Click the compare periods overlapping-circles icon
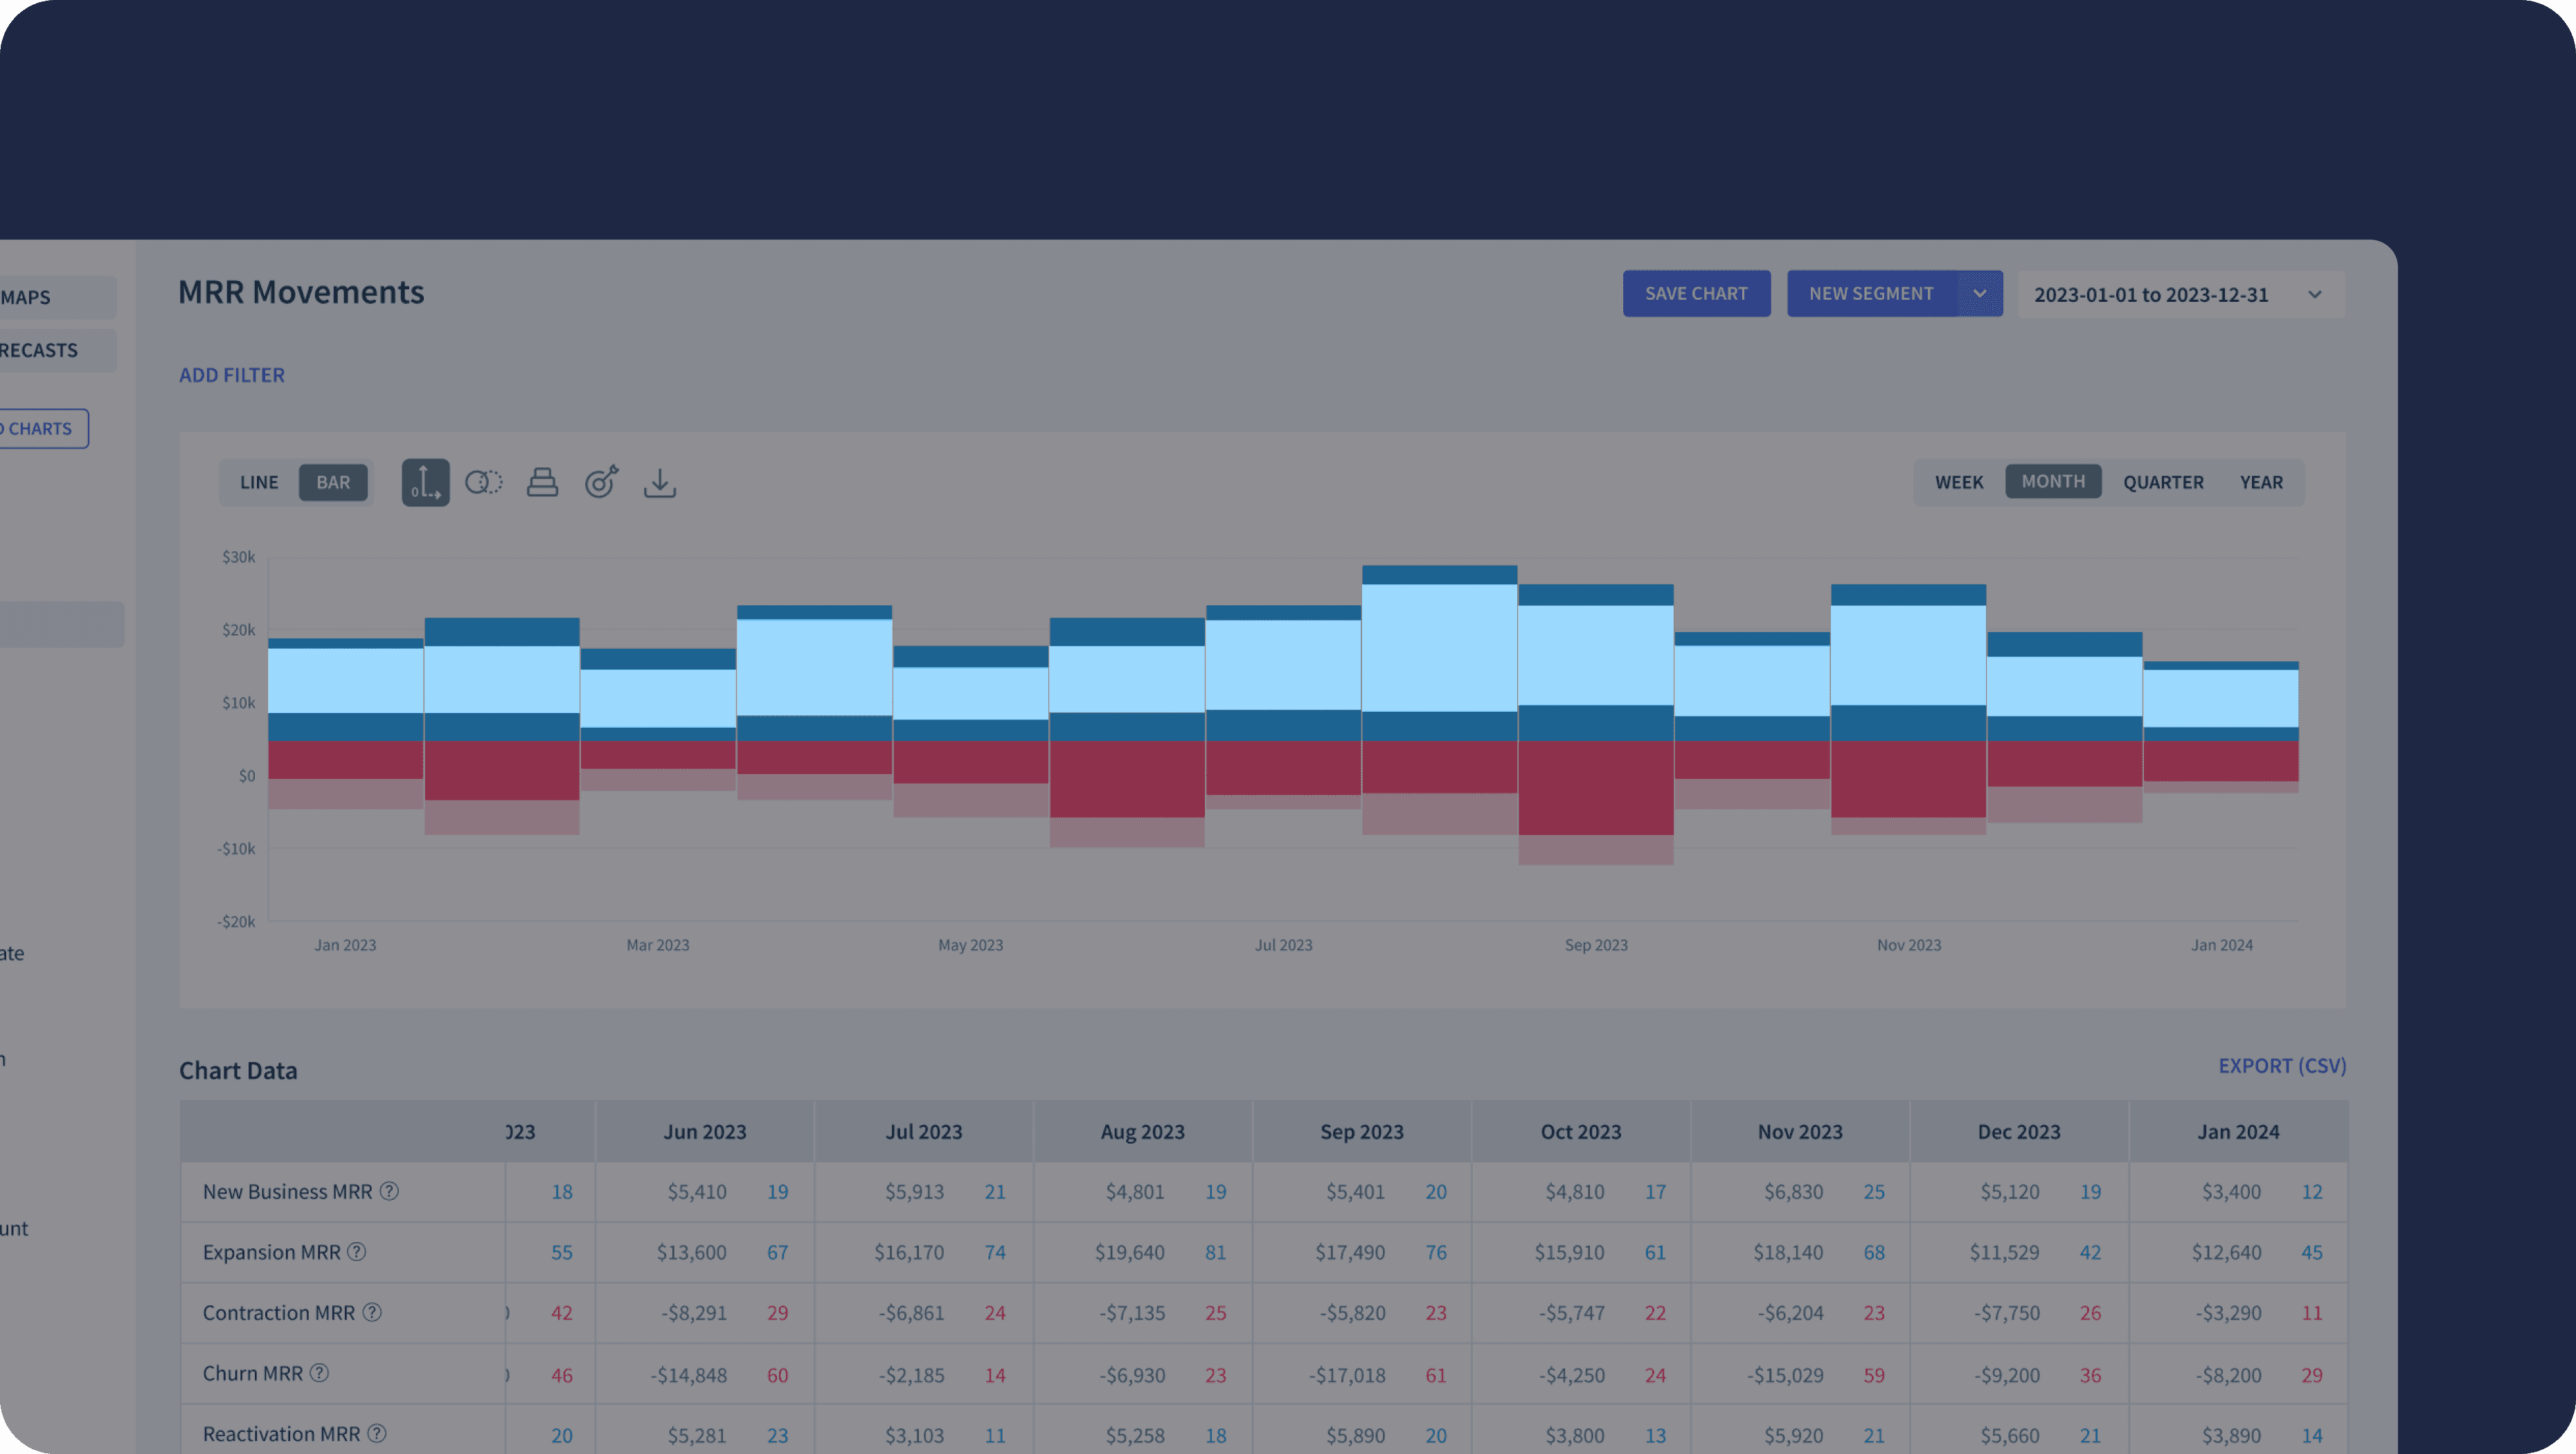2576x1454 pixels. tap(483, 483)
